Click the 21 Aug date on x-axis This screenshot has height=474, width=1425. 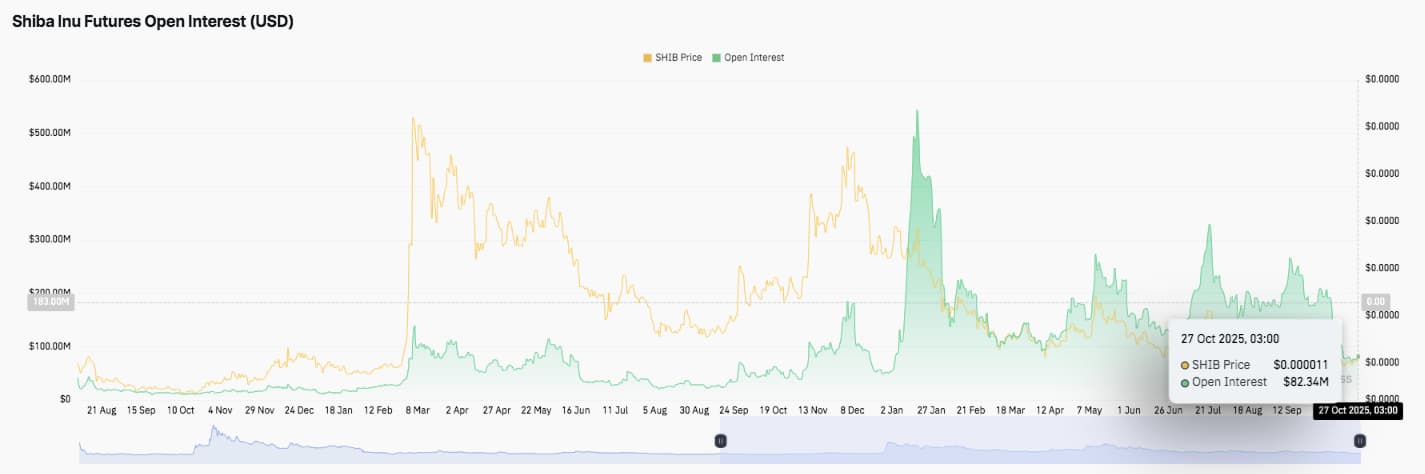pos(101,410)
